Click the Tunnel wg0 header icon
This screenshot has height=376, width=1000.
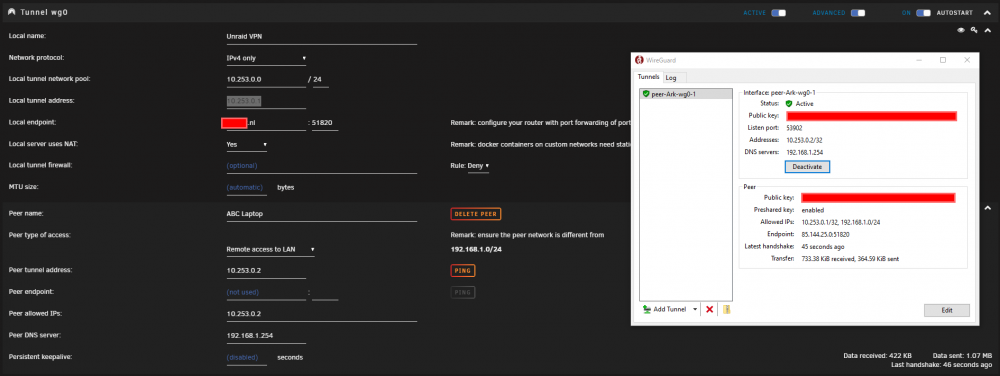(x=11, y=12)
